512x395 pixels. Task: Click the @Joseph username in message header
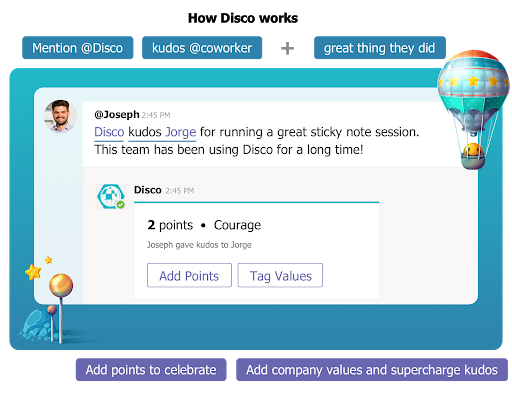pos(117,114)
